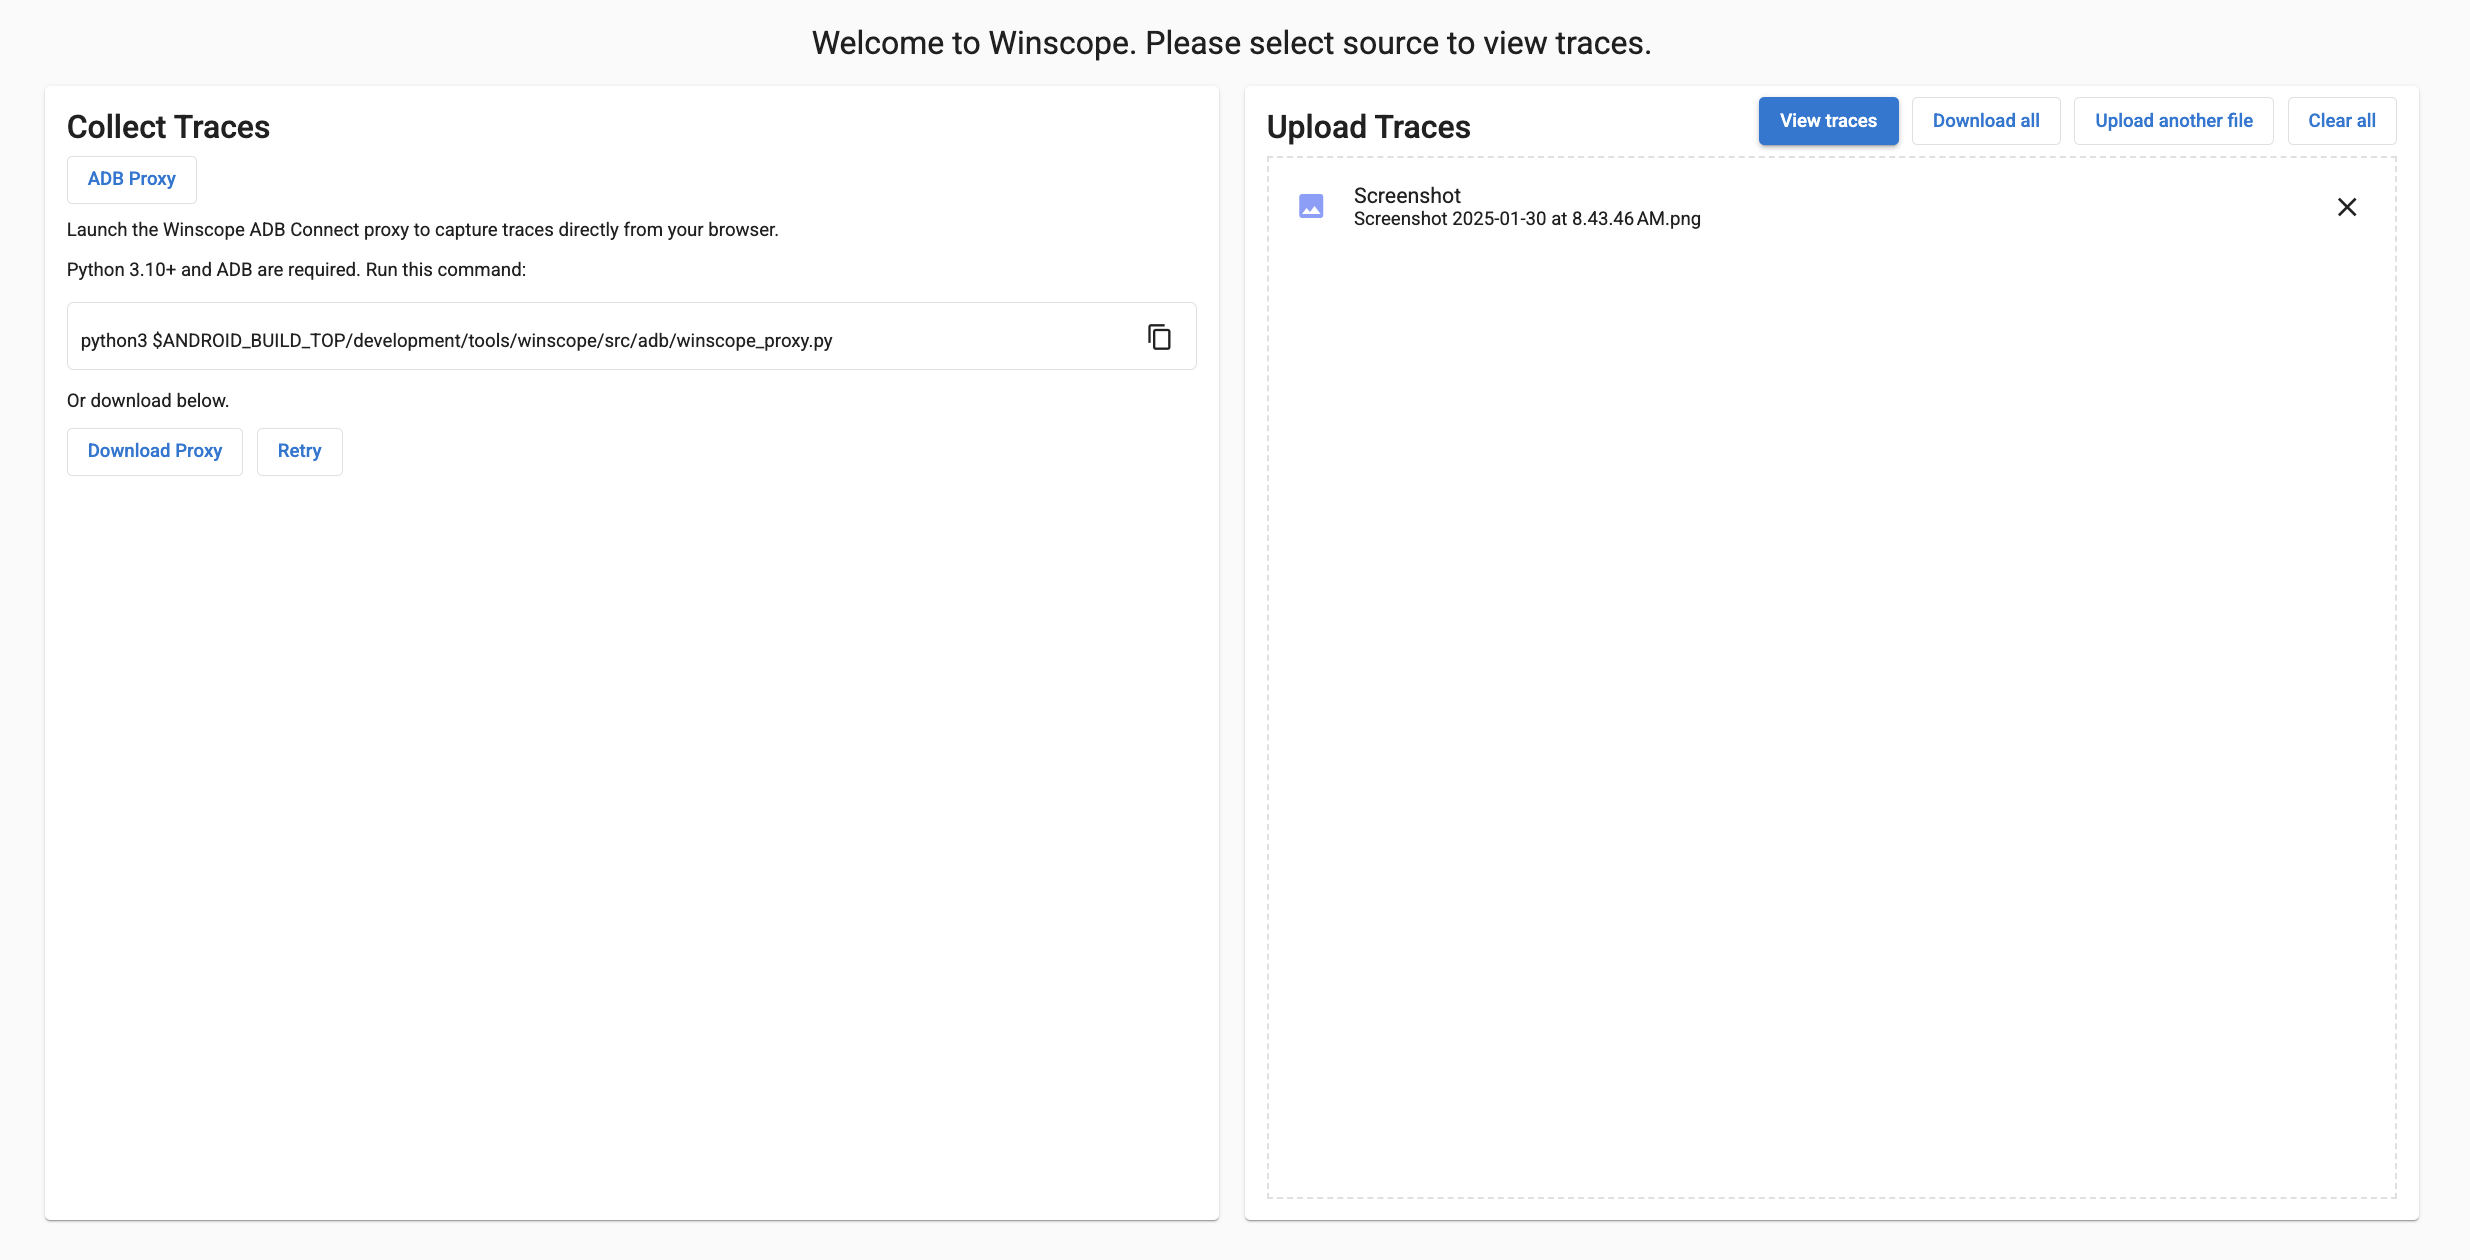Select the python3 command text
The height and width of the screenshot is (1260, 2470).
[x=456, y=340]
